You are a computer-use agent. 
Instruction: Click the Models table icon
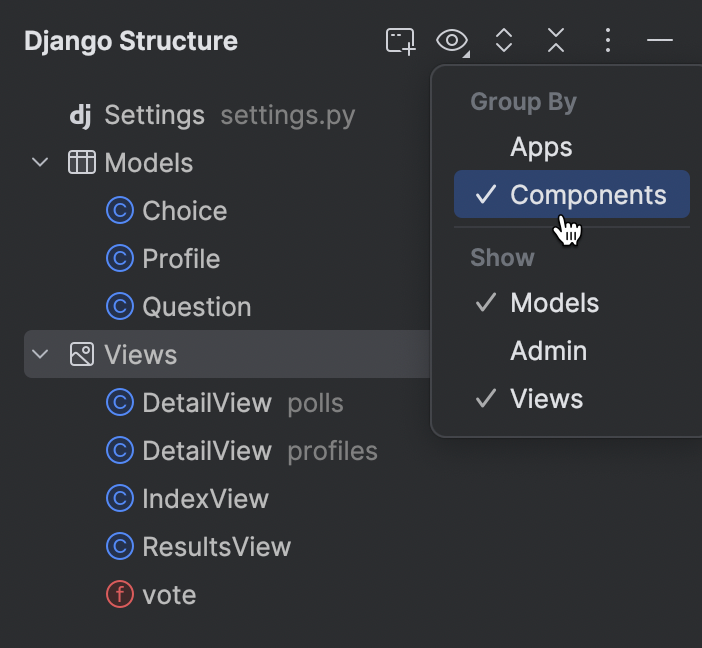pyautogui.click(x=81, y=163)
